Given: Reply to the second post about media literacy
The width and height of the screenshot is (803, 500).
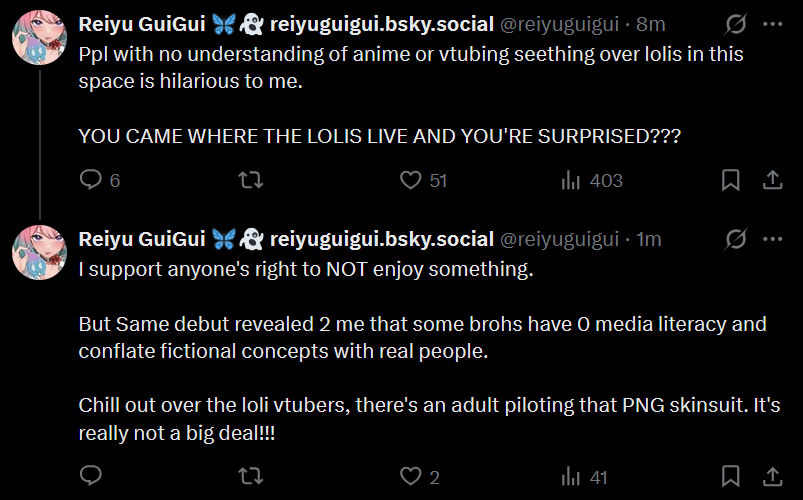Looking at the screenshot, I should (91, 477).
